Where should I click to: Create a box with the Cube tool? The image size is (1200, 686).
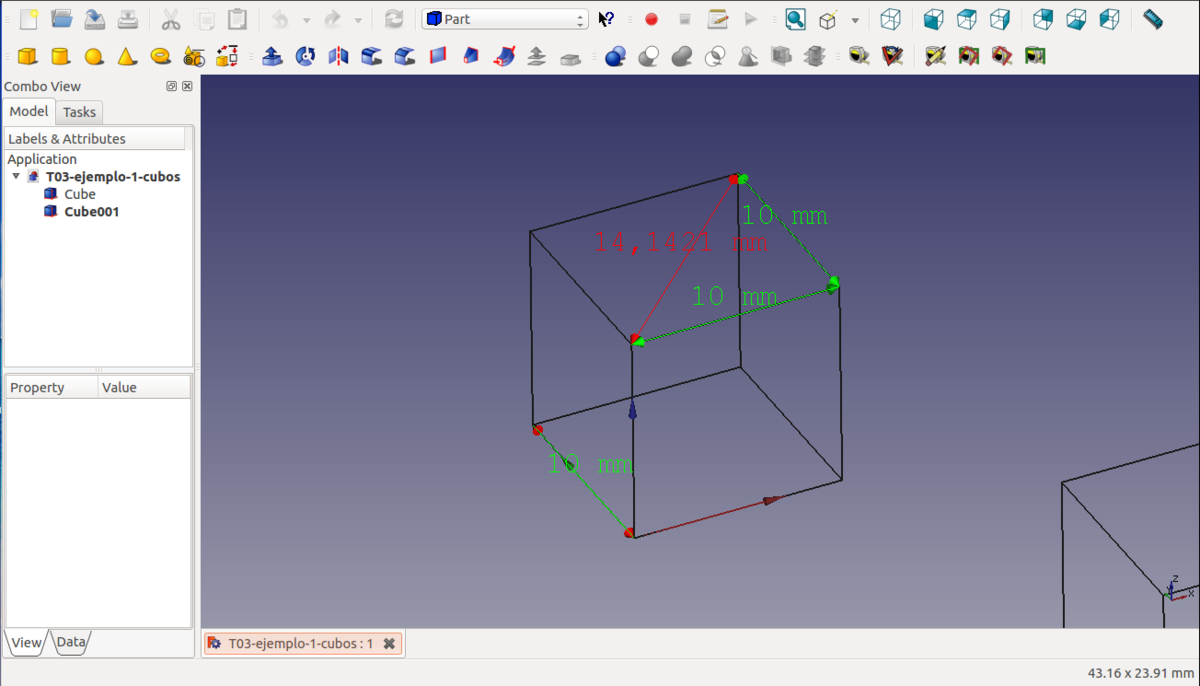click(28, 56)
